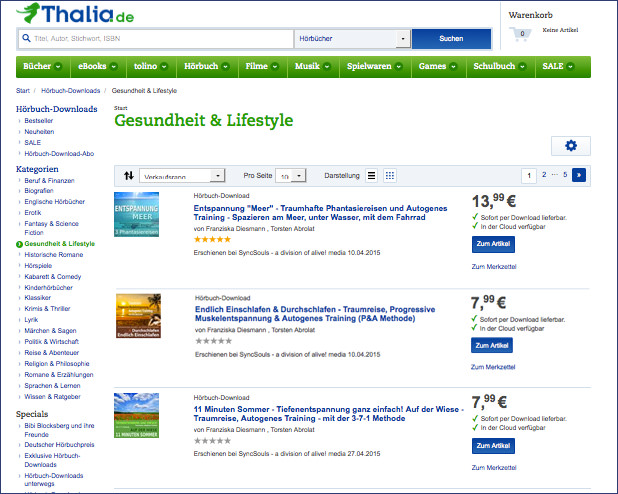
Task: Open Bibi Blocksberg und ihre Freunde special
Action: point(60,430)
